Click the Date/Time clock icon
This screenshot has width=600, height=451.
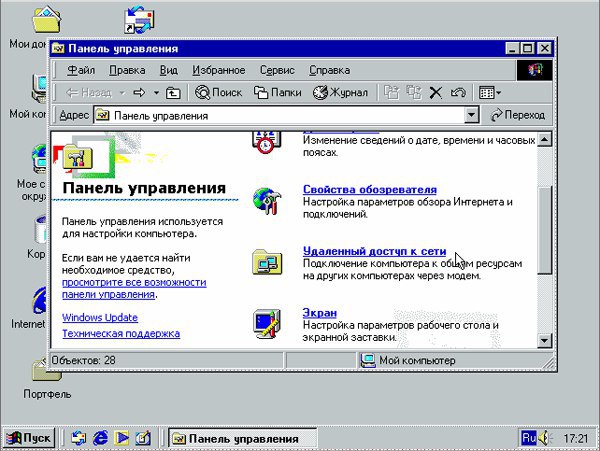(x=267, y=142)
